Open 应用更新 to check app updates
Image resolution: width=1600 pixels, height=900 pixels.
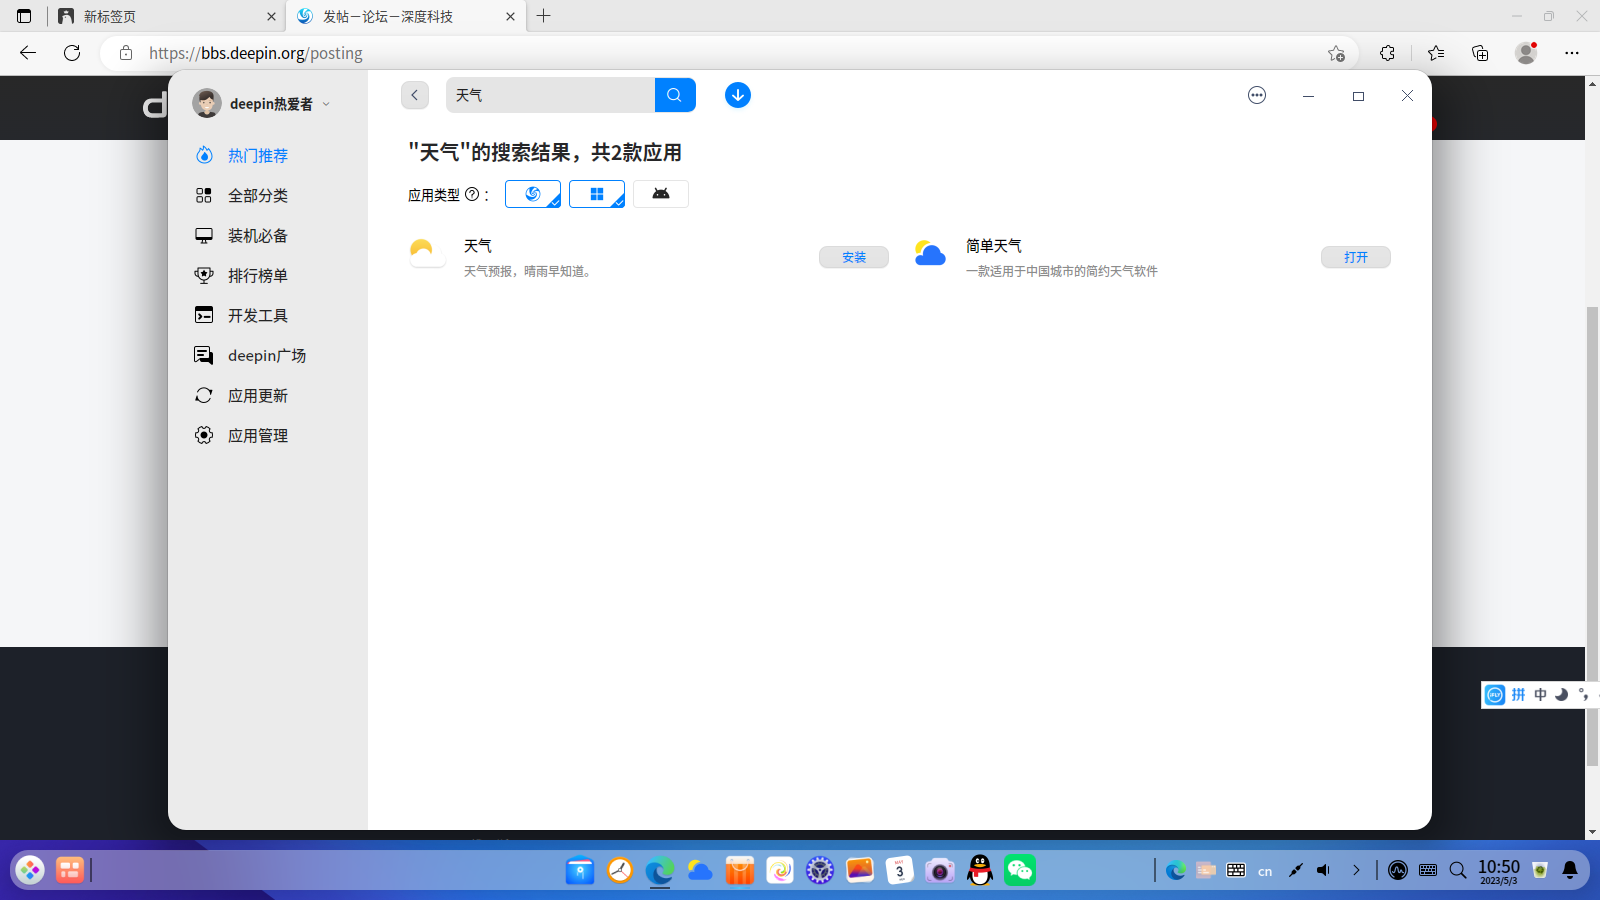pyautogui.click(x=258, y=395)
